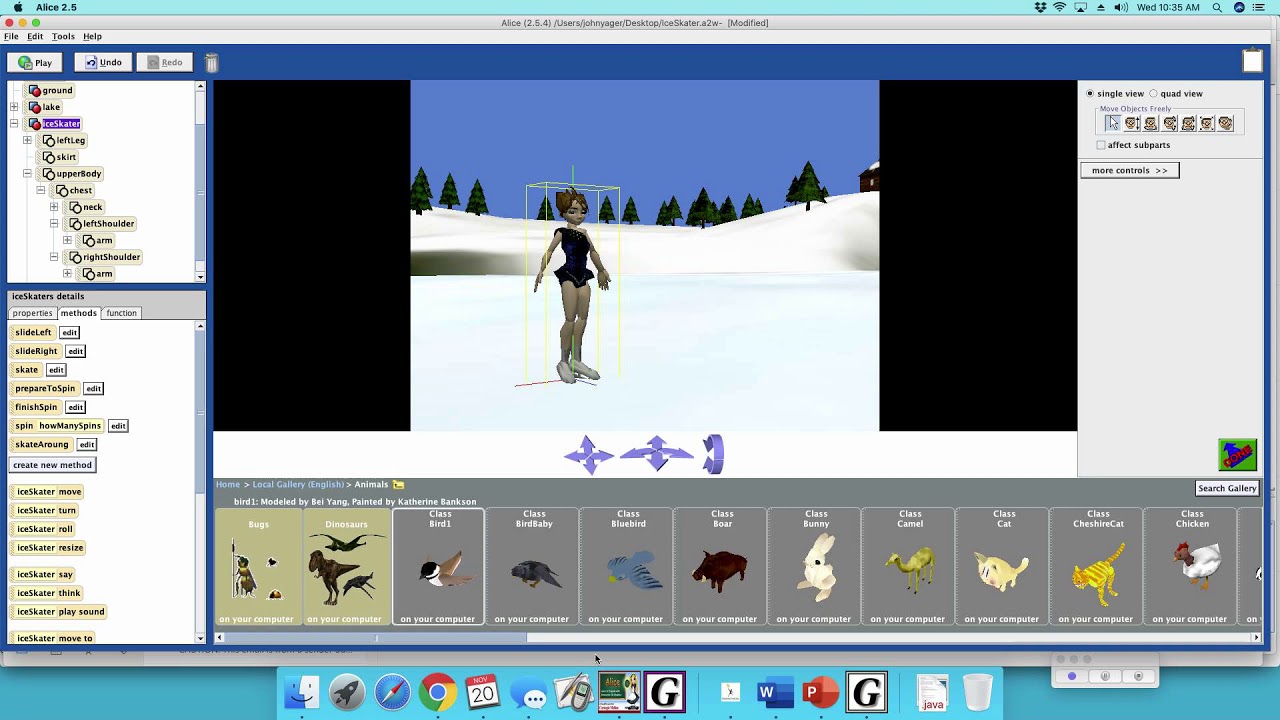The width and height of the screenshot is (1280, 720).
Task: Open the File menu
Action: click(x=11, y=36)
